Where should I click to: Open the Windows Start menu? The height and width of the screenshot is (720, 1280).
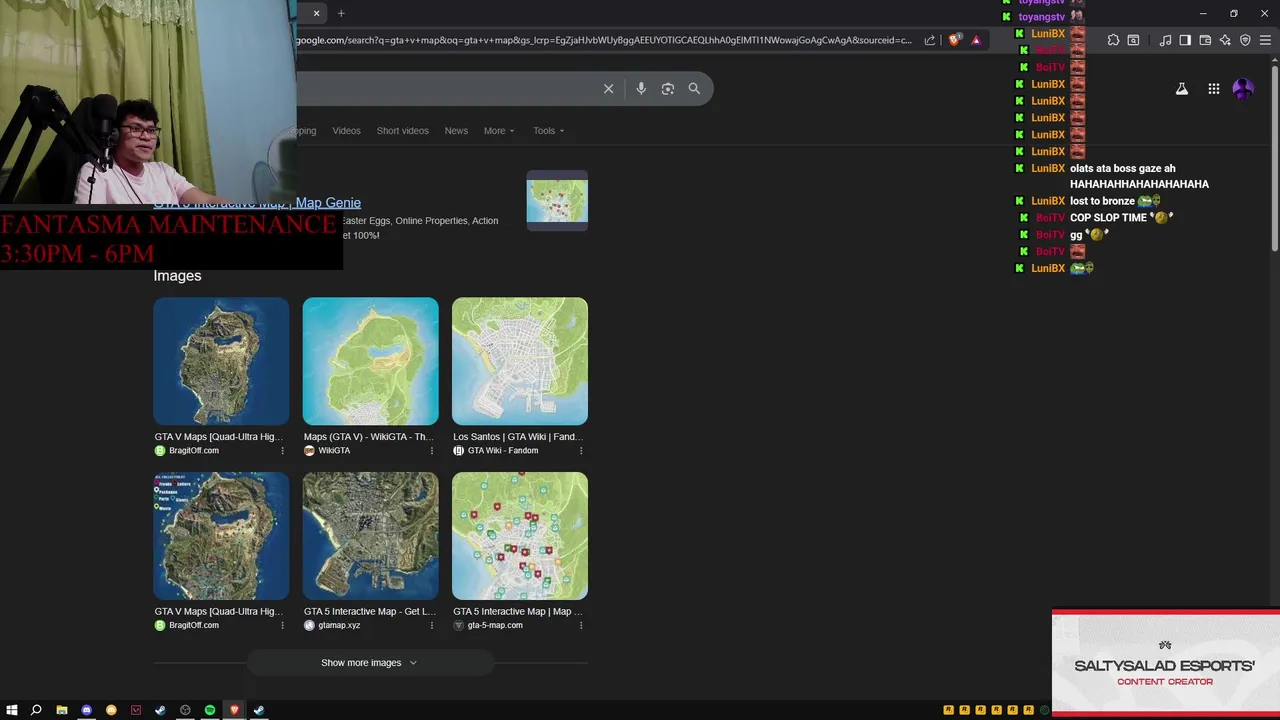(x=12, y=710)
